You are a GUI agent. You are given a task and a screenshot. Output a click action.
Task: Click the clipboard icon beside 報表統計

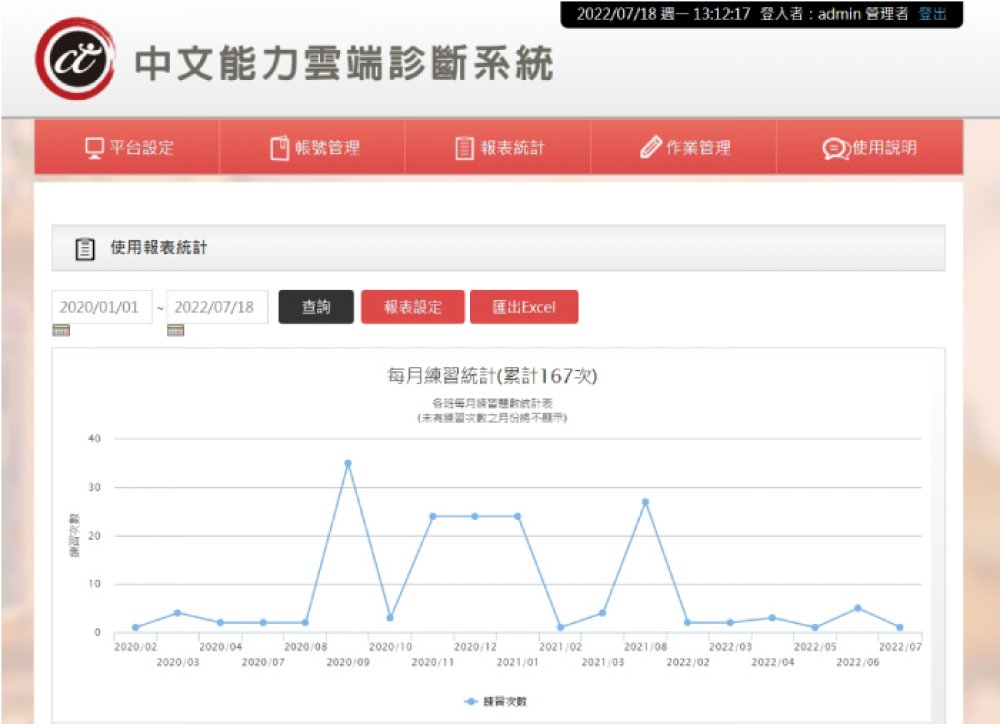[x=464, y=148]
